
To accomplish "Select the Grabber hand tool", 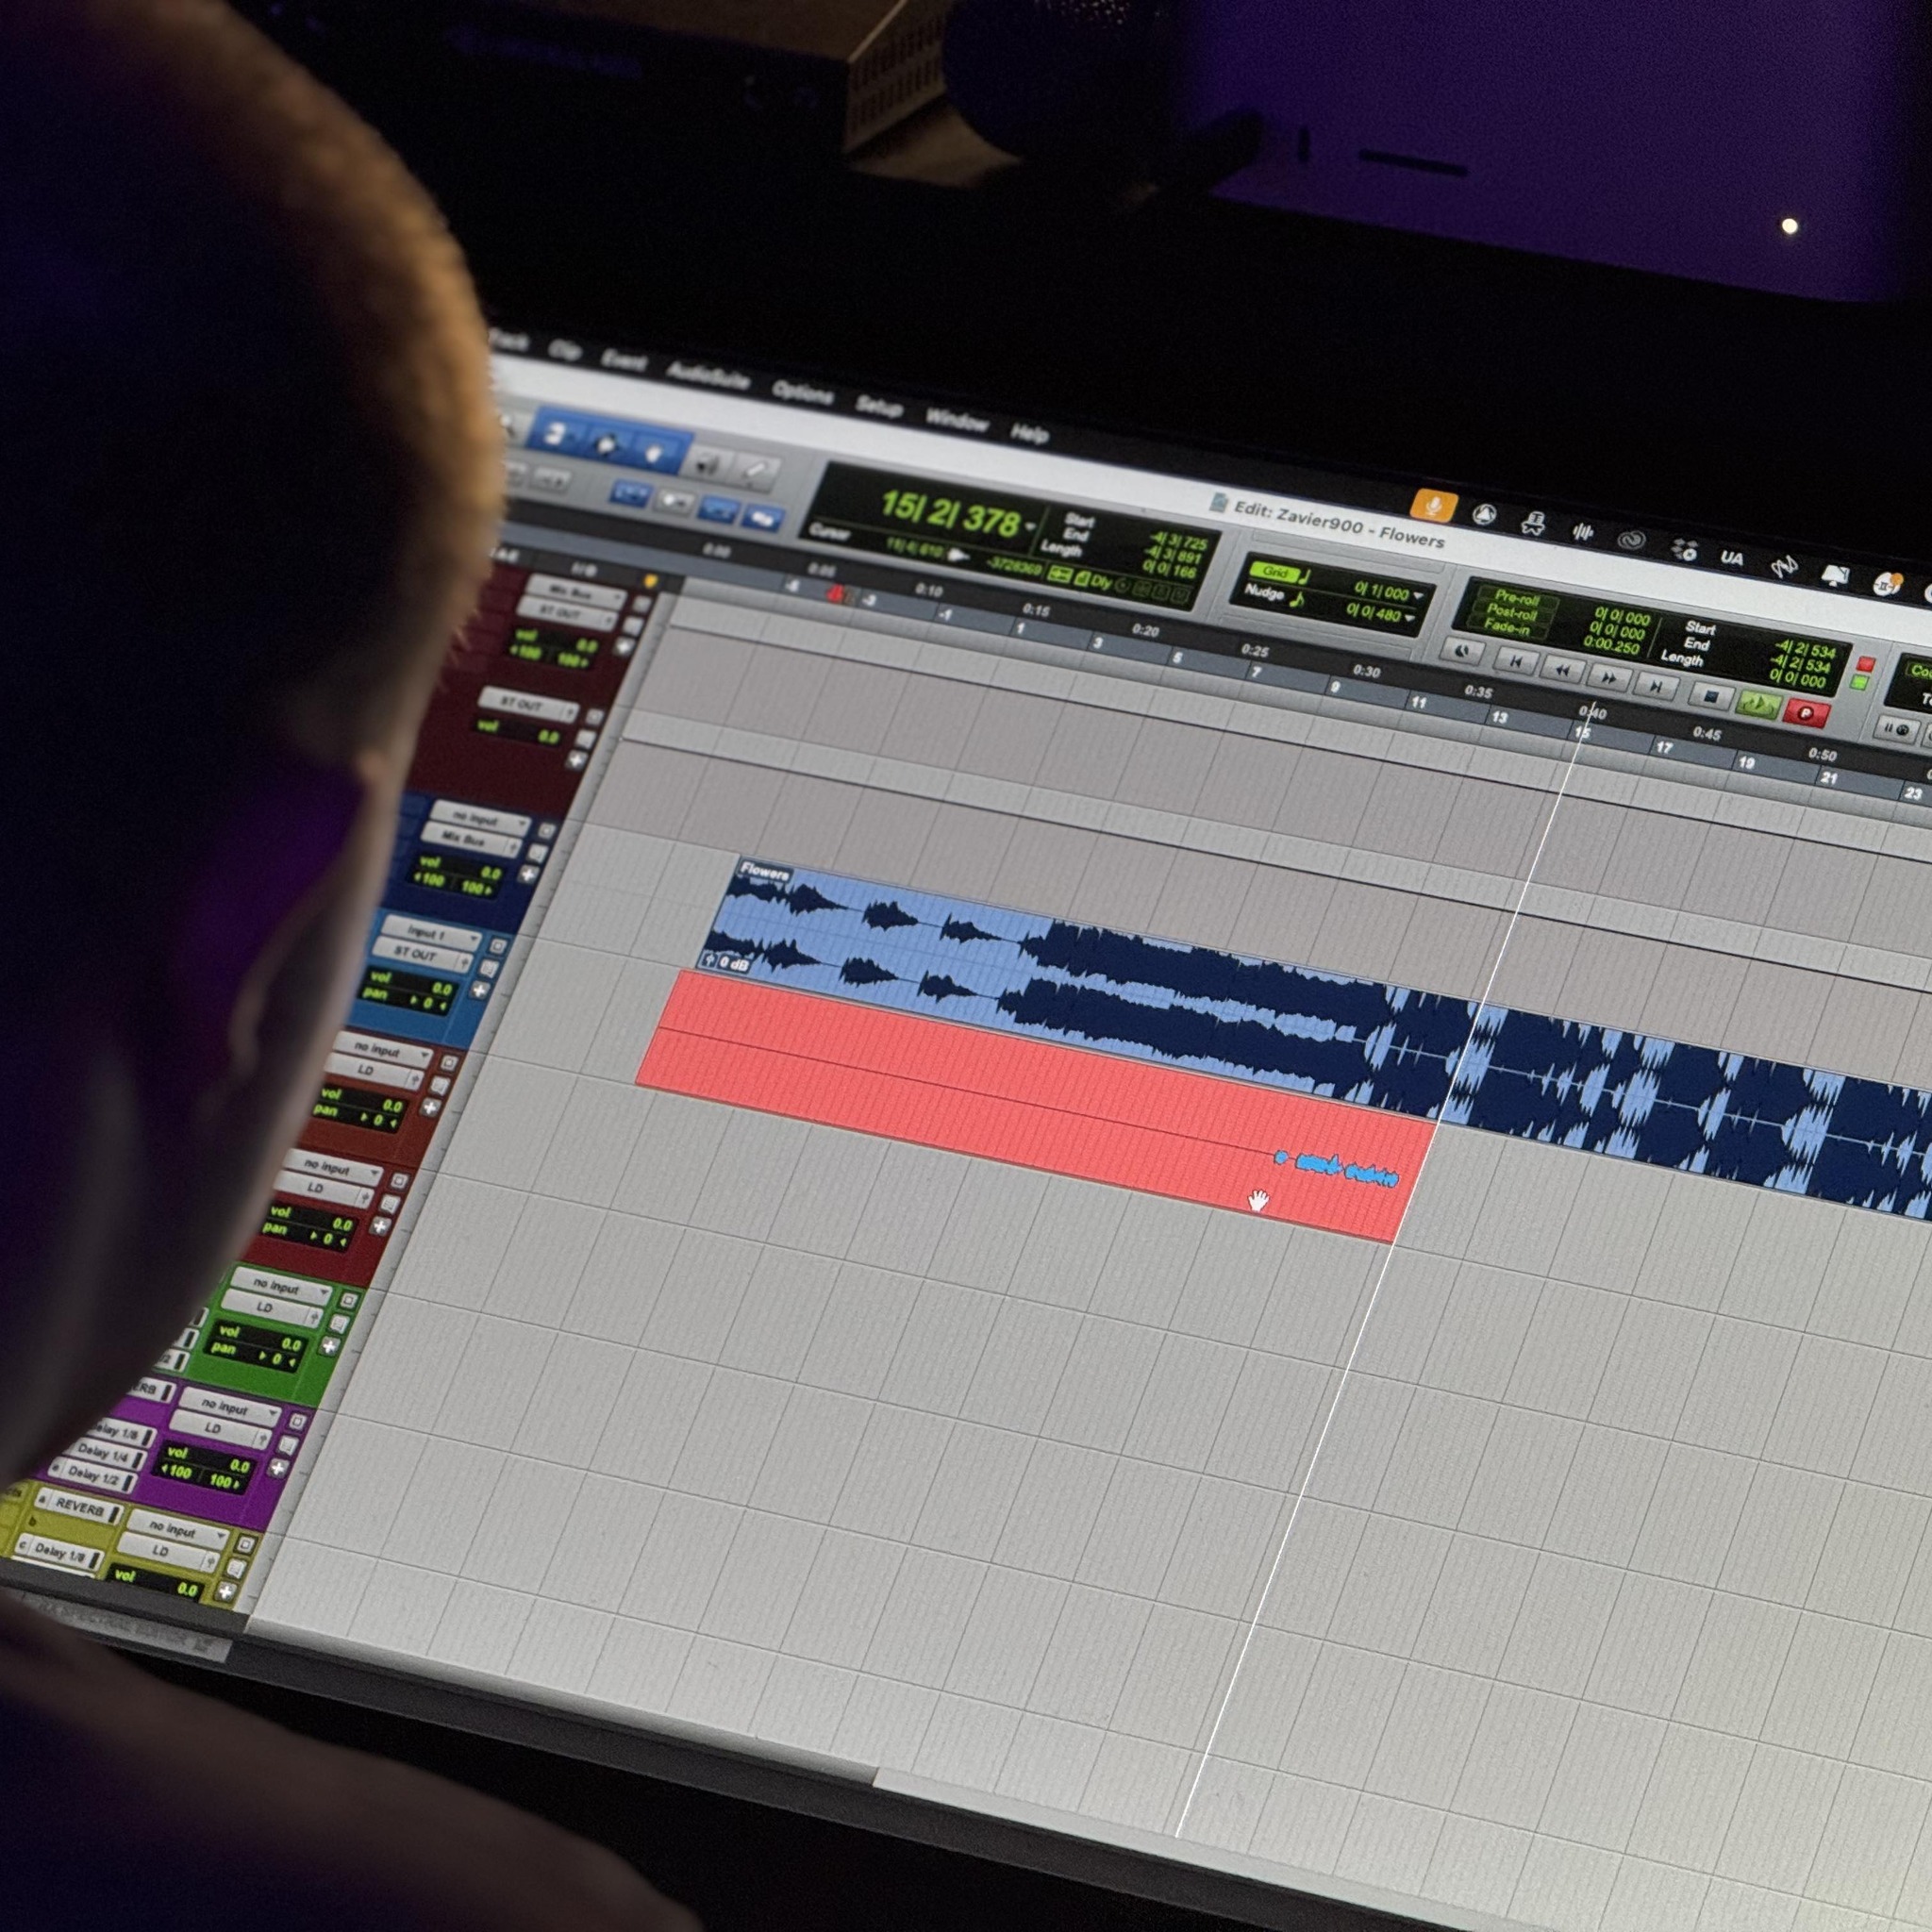I will [655, 453].
